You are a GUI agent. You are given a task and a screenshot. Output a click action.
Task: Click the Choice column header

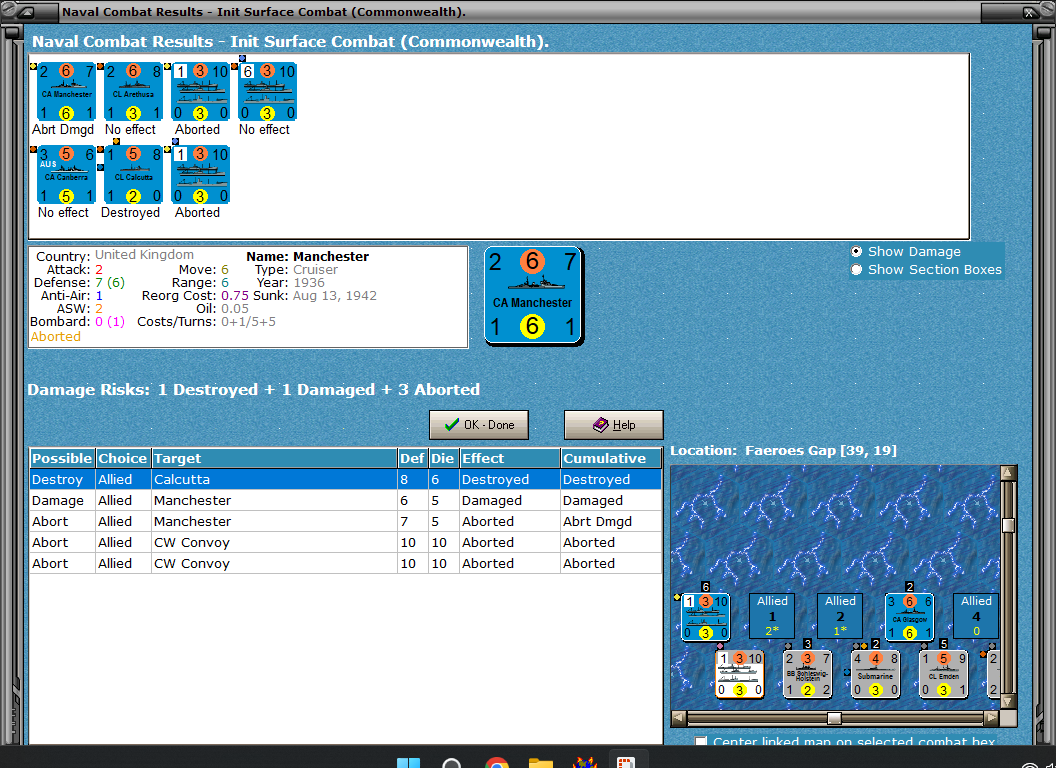(x=123, y=458)
